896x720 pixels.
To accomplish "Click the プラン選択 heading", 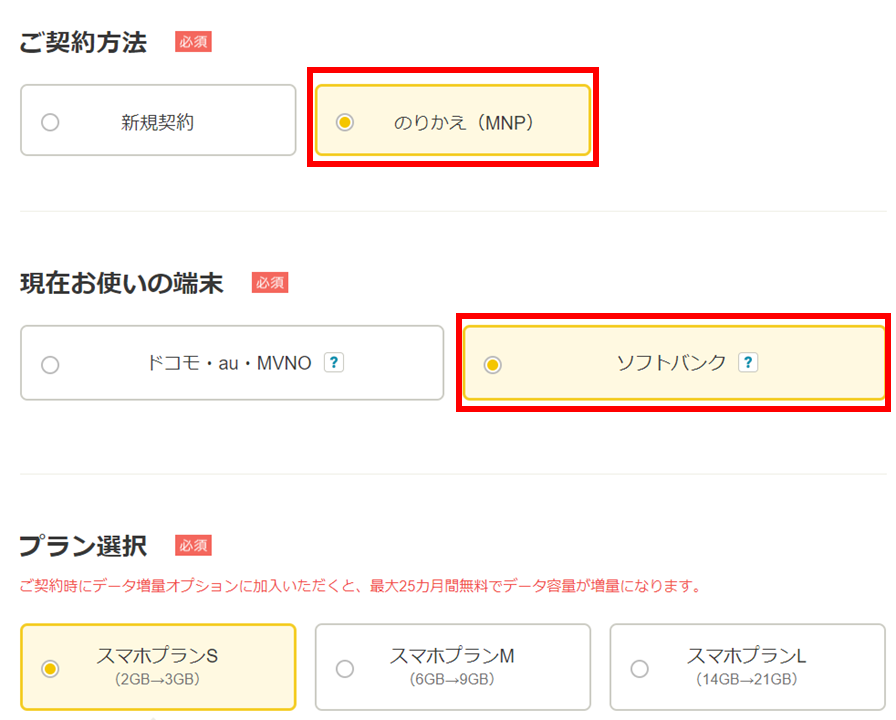I will pyautogui.click(x=83, y=546).
